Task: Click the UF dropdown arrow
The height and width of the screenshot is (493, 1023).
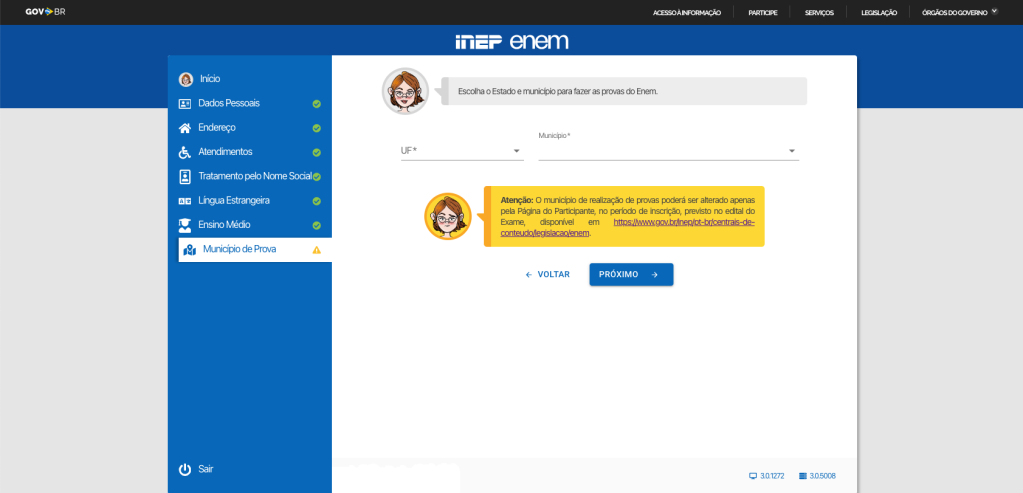Action: click(x=517, y=151)
